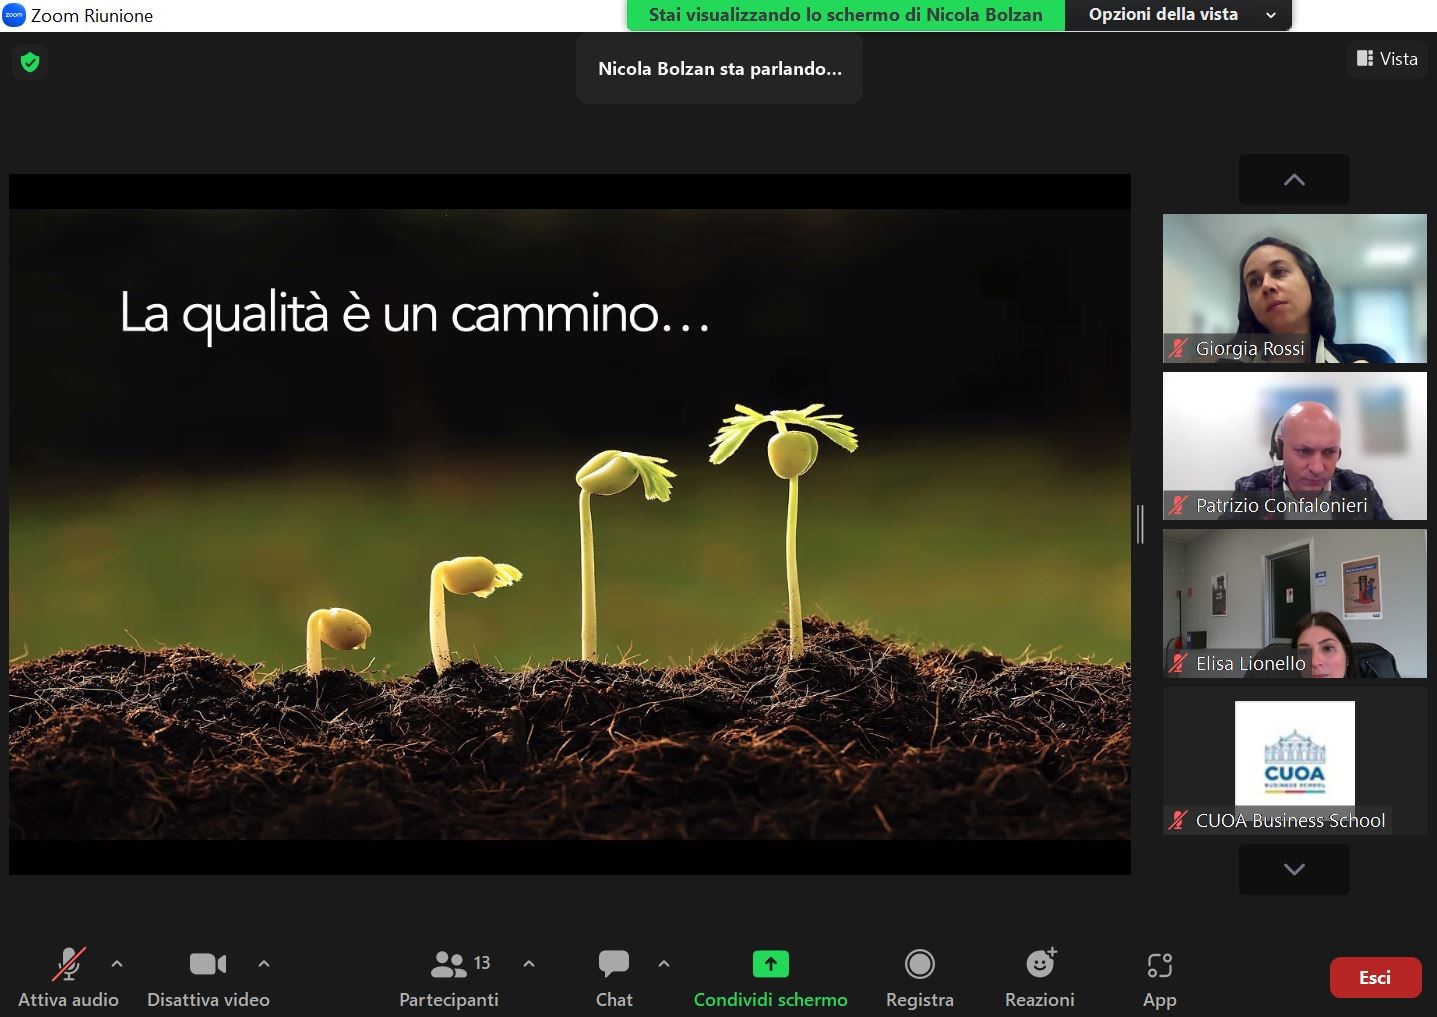This screenshot has height=1017, width=1437.
Task: Click the Zoom logo in title bar
Action: click(14, 15)
